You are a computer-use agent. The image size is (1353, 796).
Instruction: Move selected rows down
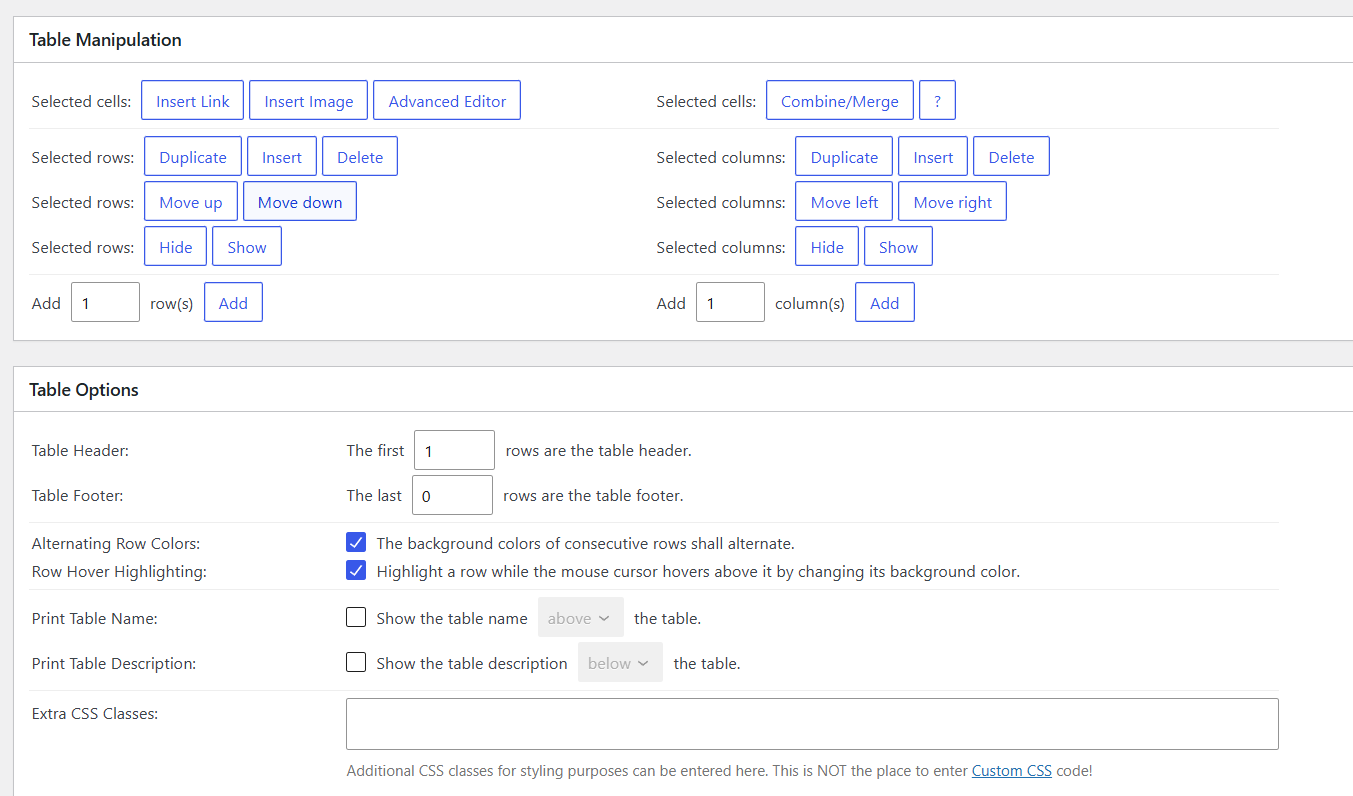300,202
